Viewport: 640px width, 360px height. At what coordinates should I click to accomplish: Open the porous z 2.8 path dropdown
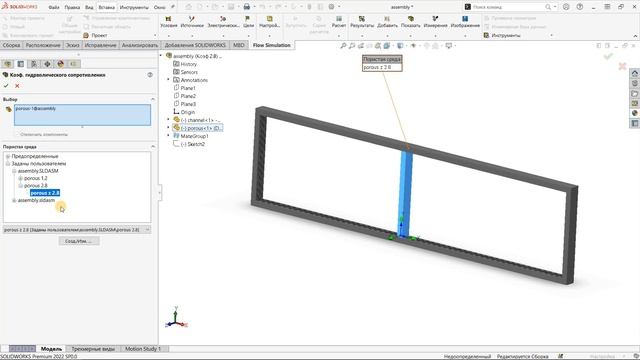(x=147, y=230)
